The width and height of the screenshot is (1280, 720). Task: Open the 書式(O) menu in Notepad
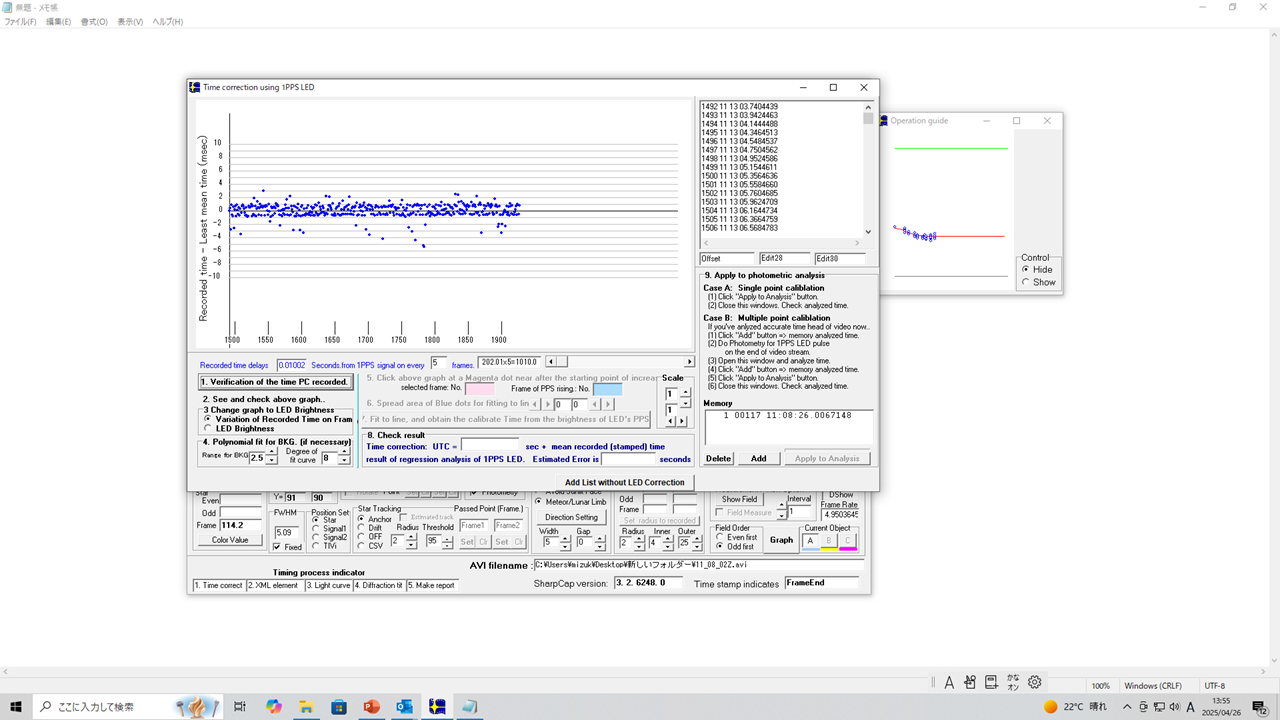coord(94,22)
